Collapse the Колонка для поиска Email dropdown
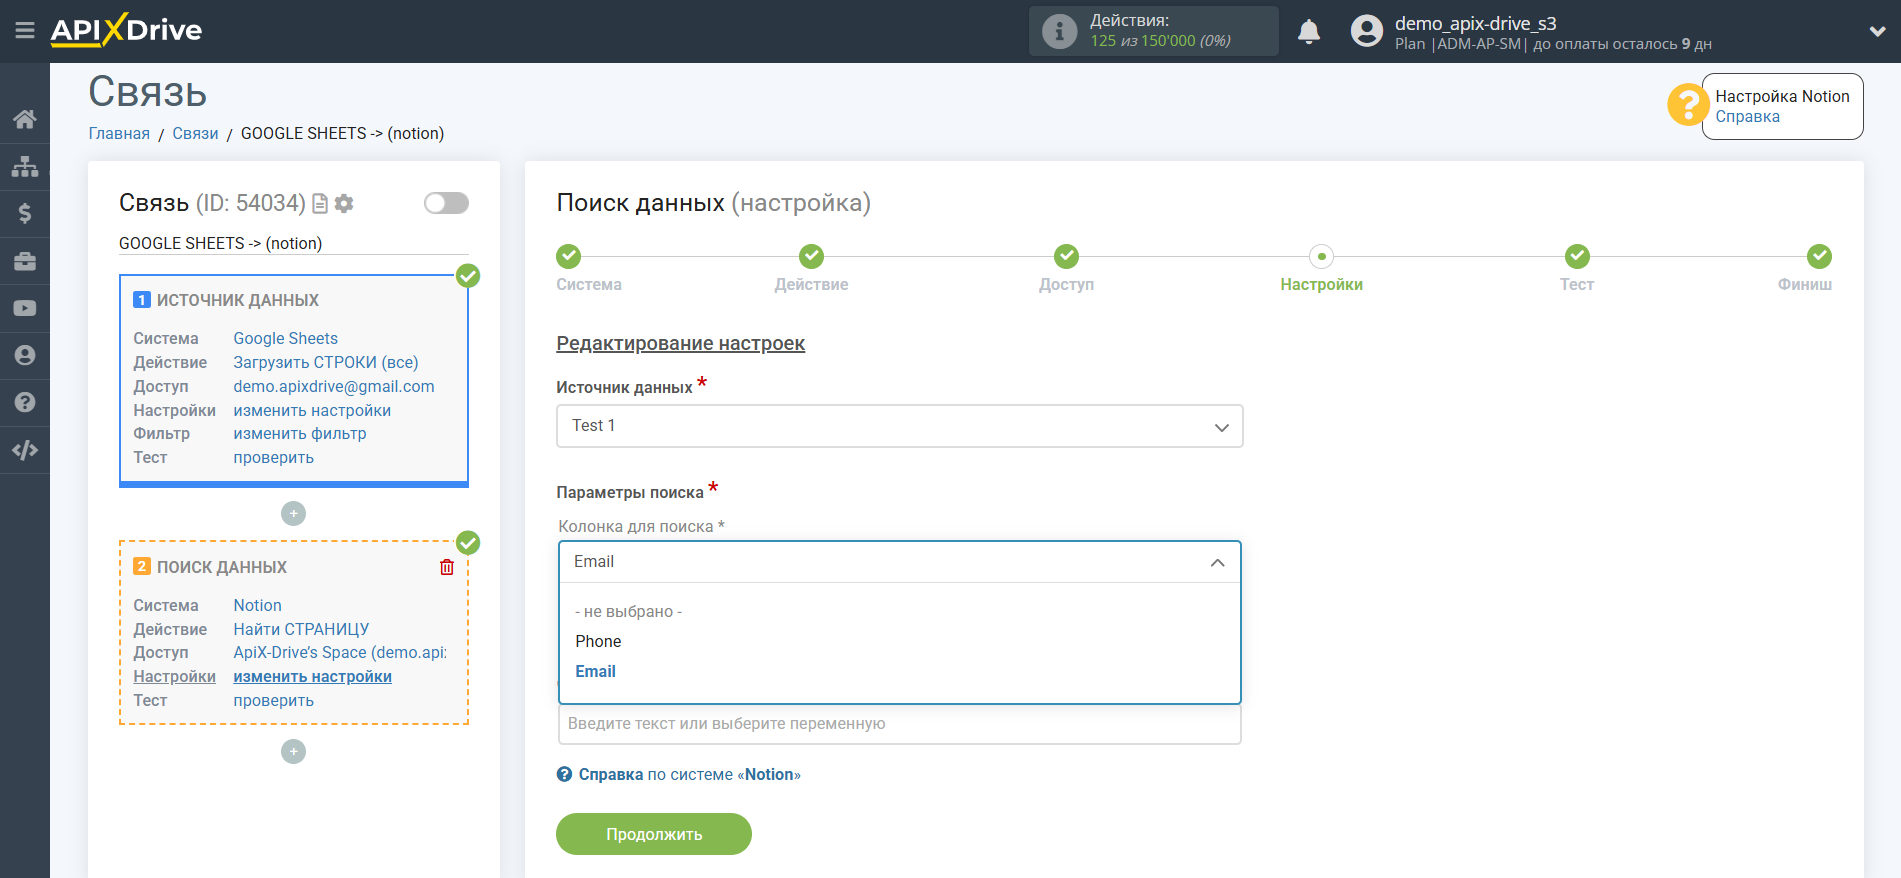Image resolution: width=1901 pixels, height=878 pixels. (x=899, y=562)
